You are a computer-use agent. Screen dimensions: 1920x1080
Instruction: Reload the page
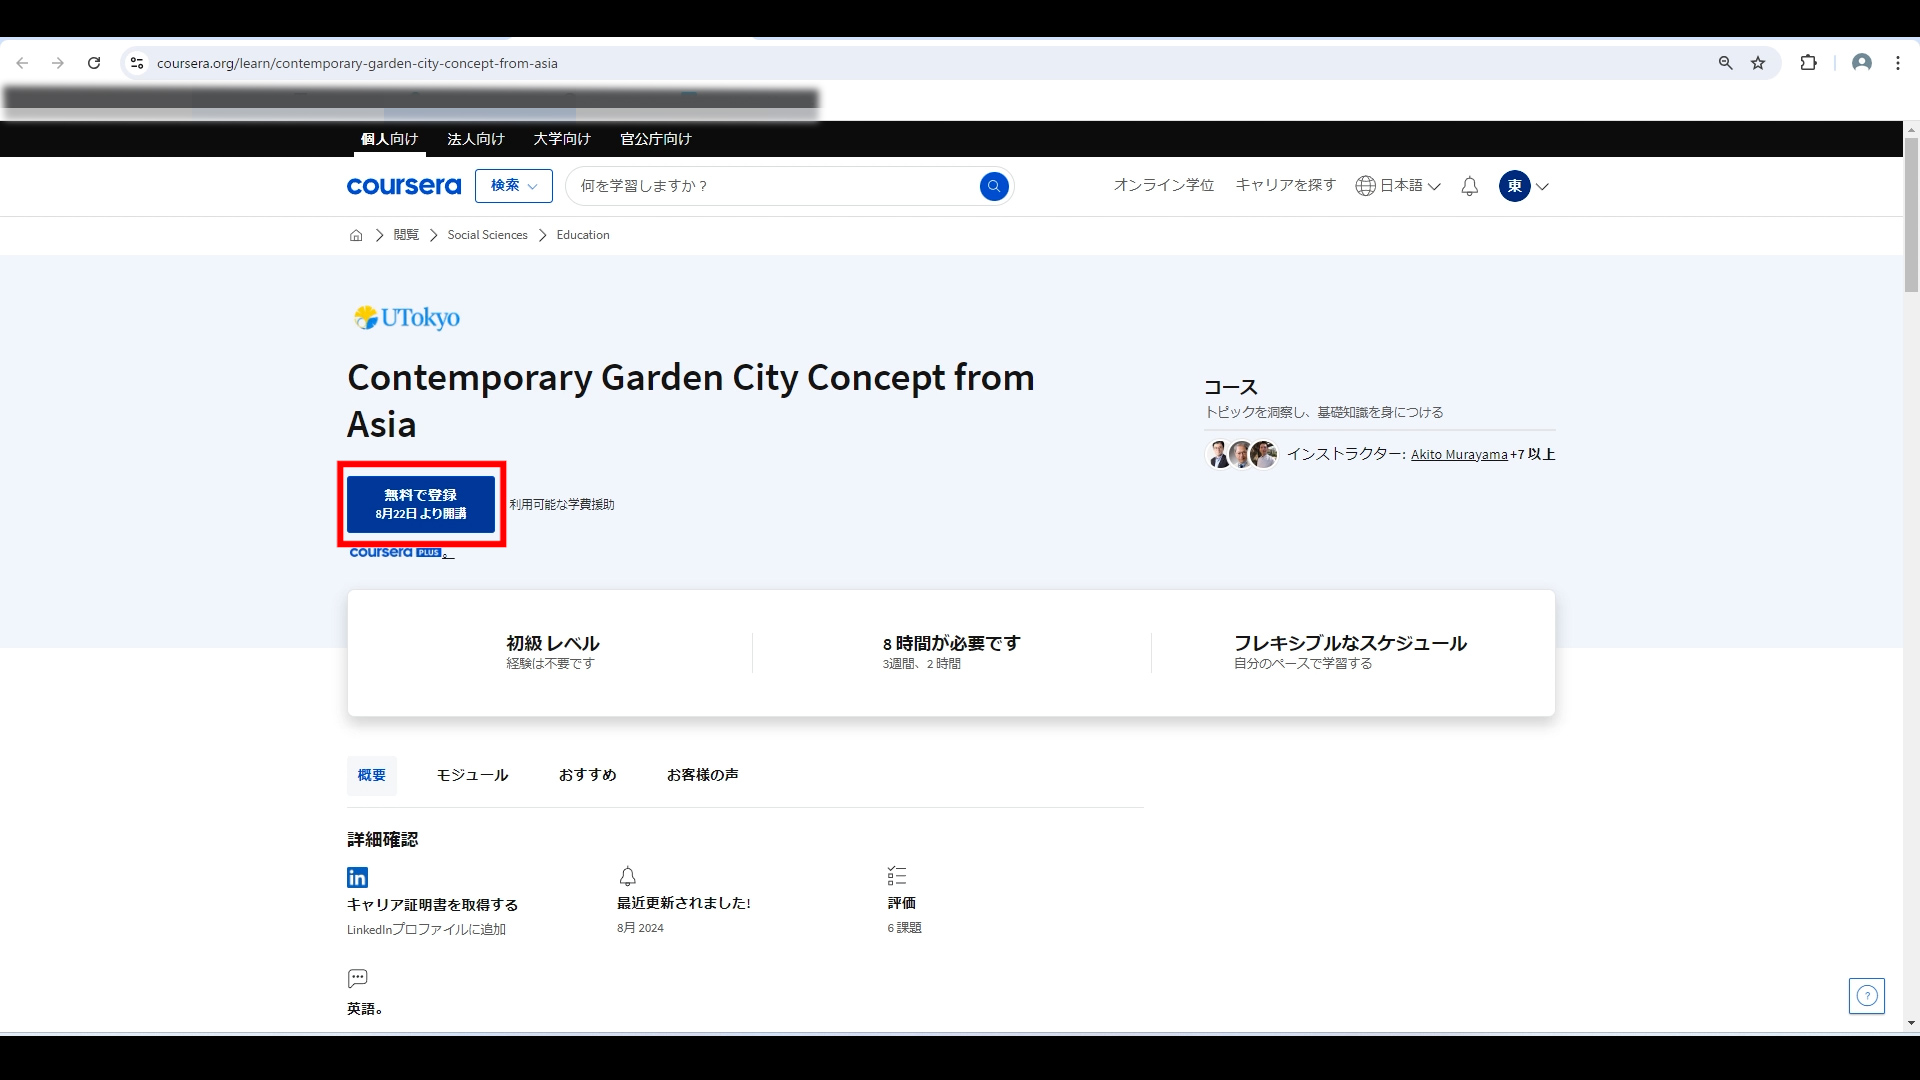click(x=94, y=63)
